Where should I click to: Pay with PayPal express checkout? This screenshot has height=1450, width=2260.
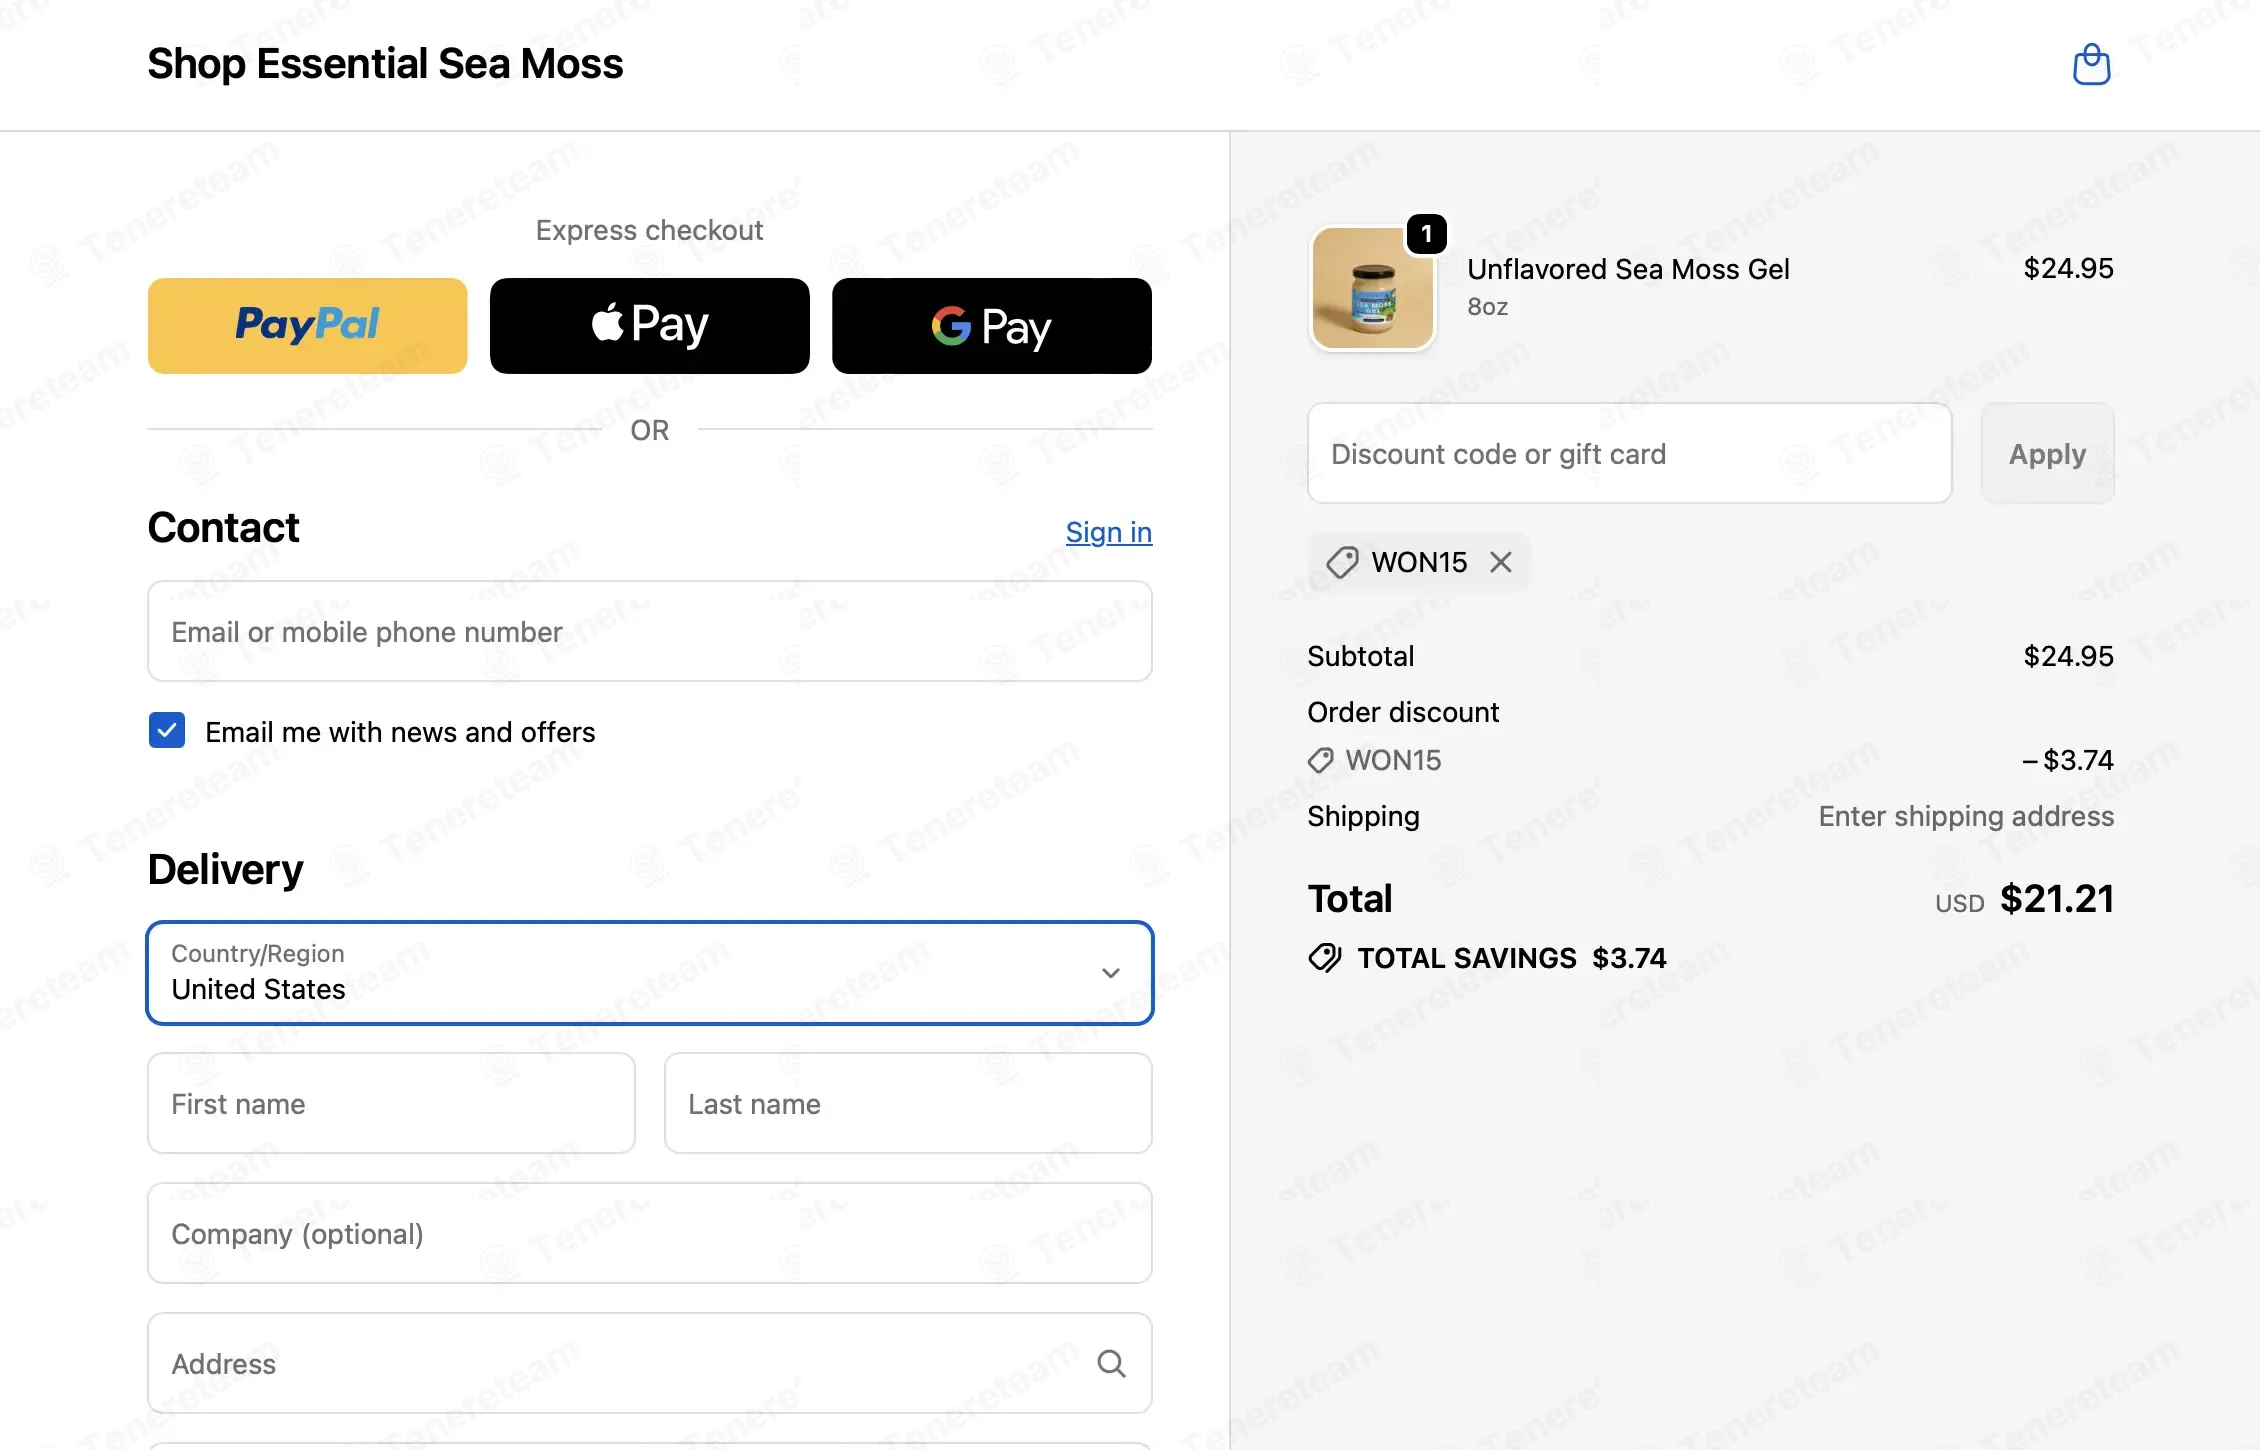pyautogui.click(x=308, y=326)
